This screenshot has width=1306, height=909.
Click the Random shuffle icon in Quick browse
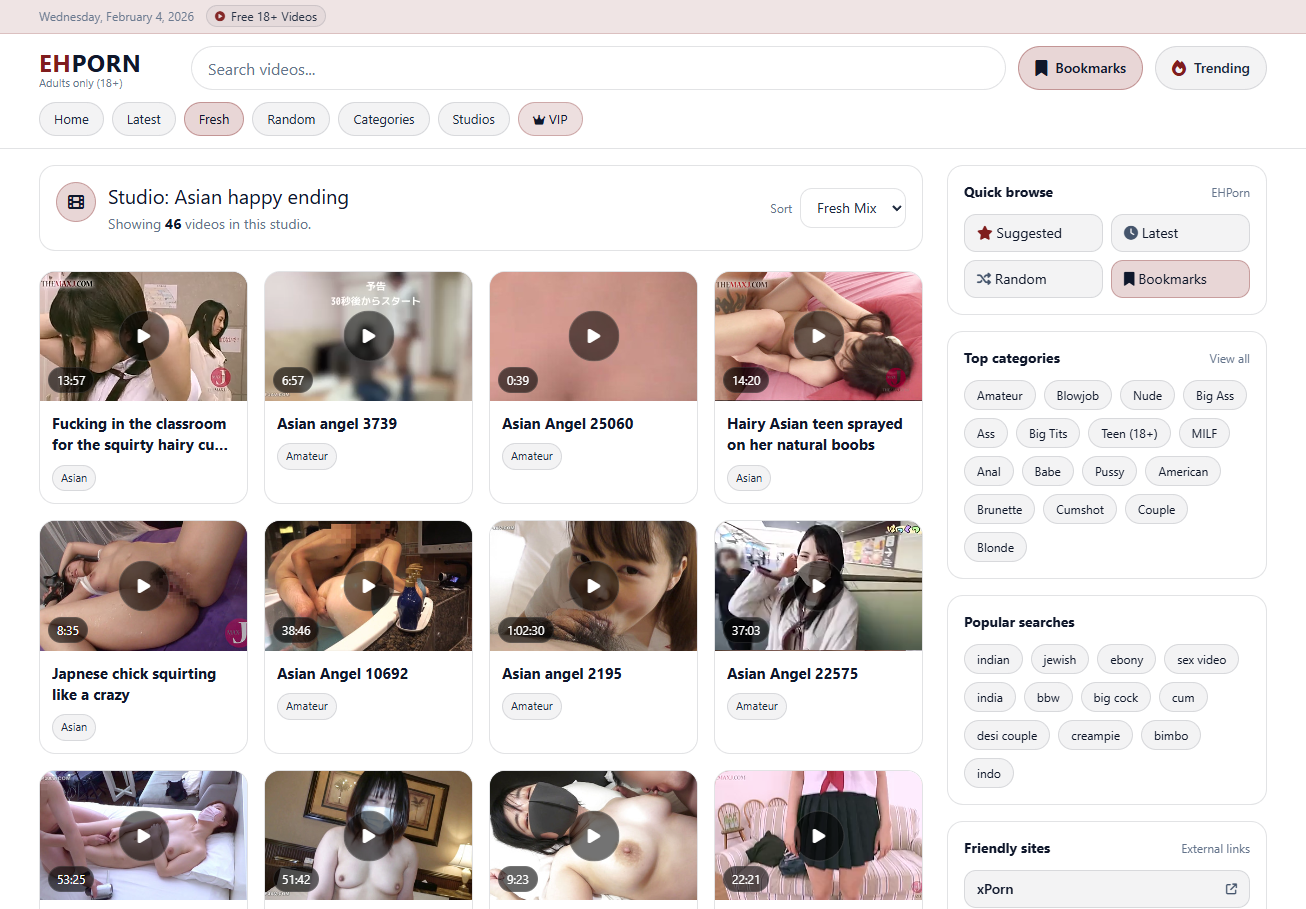pos(983,279)
